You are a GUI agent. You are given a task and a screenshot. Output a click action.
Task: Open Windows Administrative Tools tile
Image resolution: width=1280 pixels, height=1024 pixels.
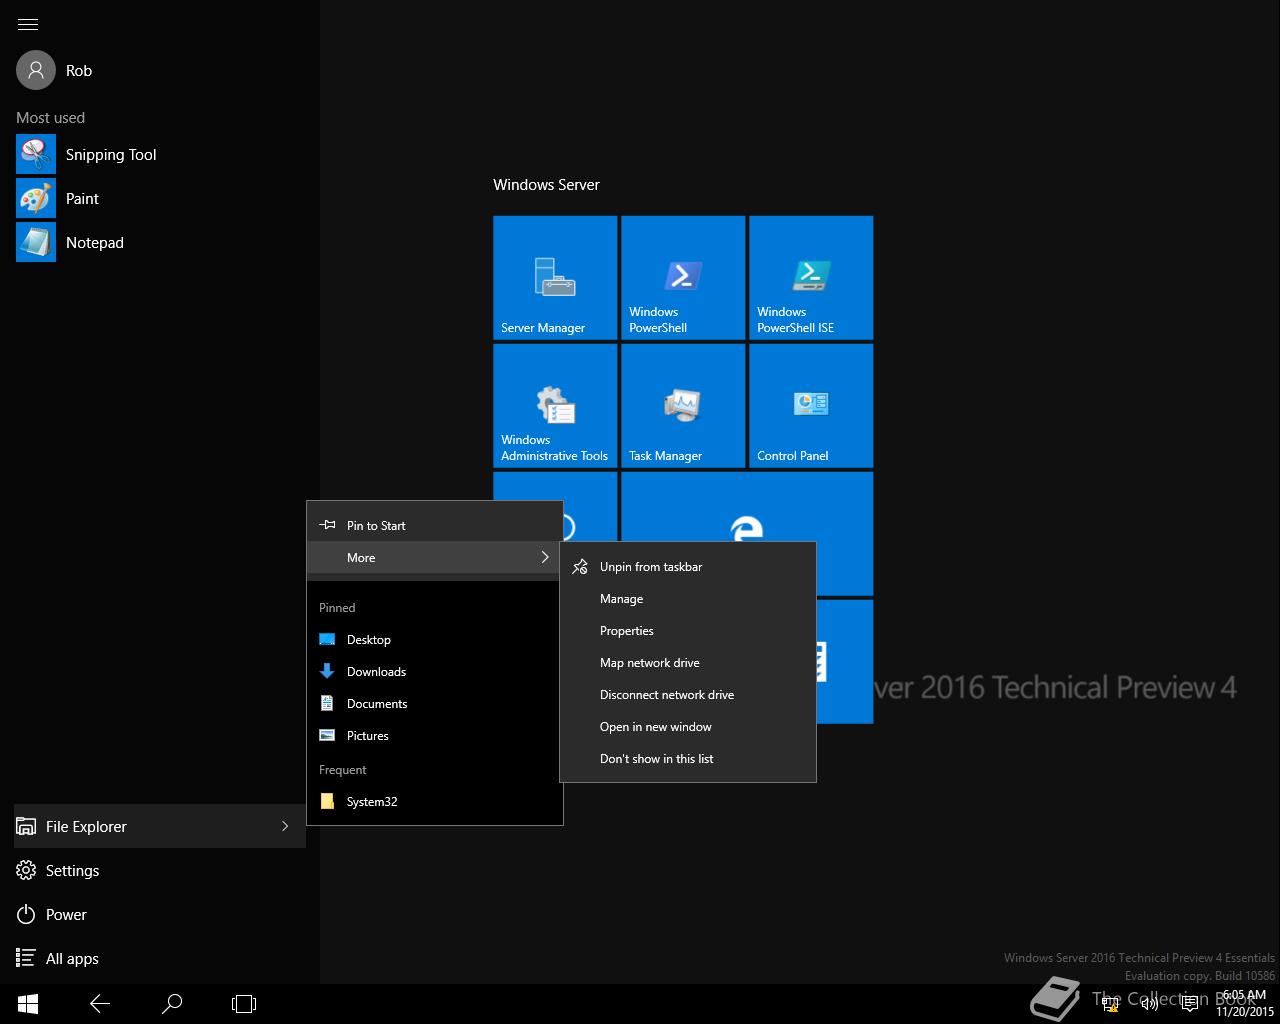pos(555,406)
